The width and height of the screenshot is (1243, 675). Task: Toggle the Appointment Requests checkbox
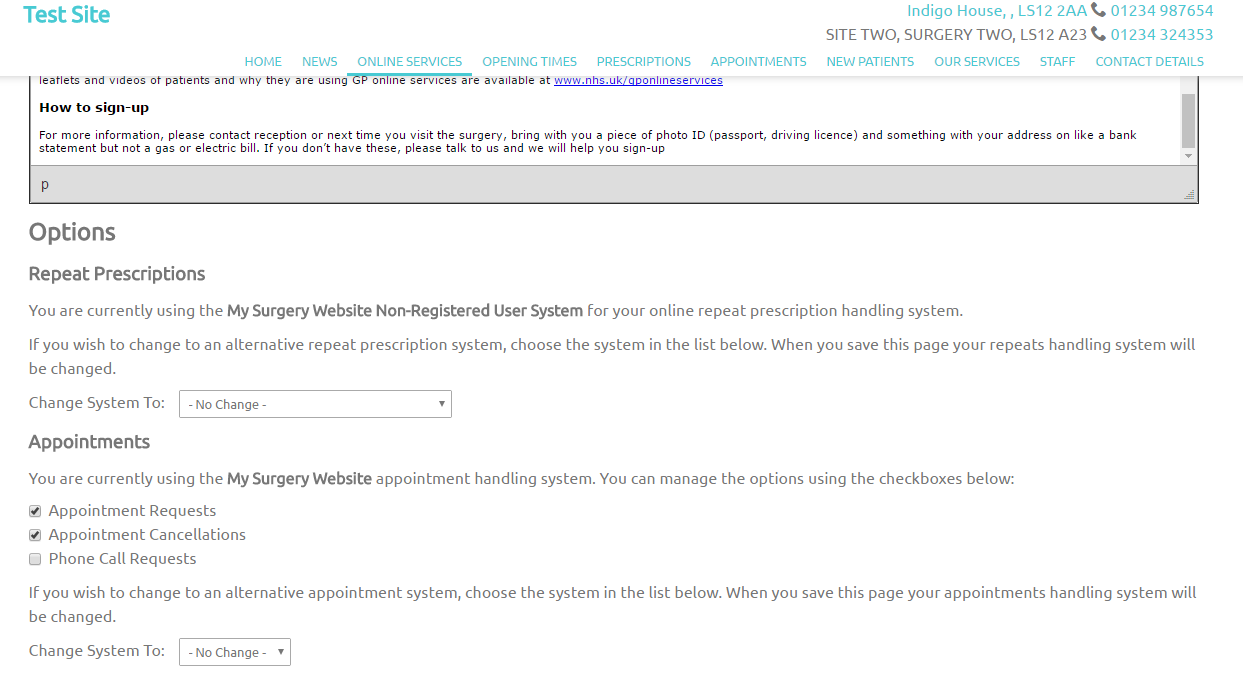pyautogui.click(x=35, y=511)
